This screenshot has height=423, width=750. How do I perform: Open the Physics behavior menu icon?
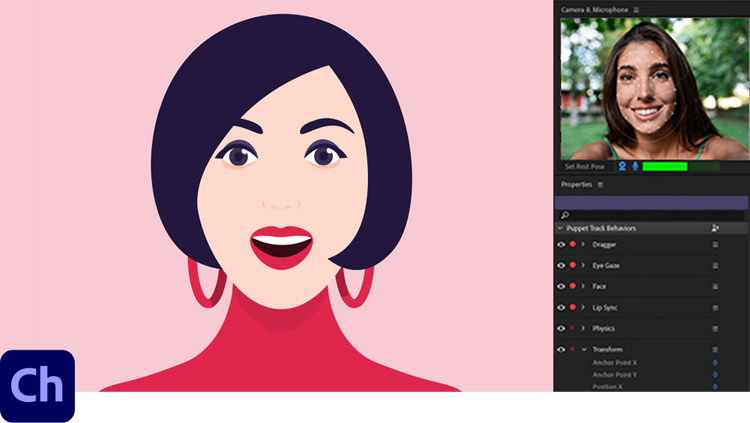[x=715, y=329]
